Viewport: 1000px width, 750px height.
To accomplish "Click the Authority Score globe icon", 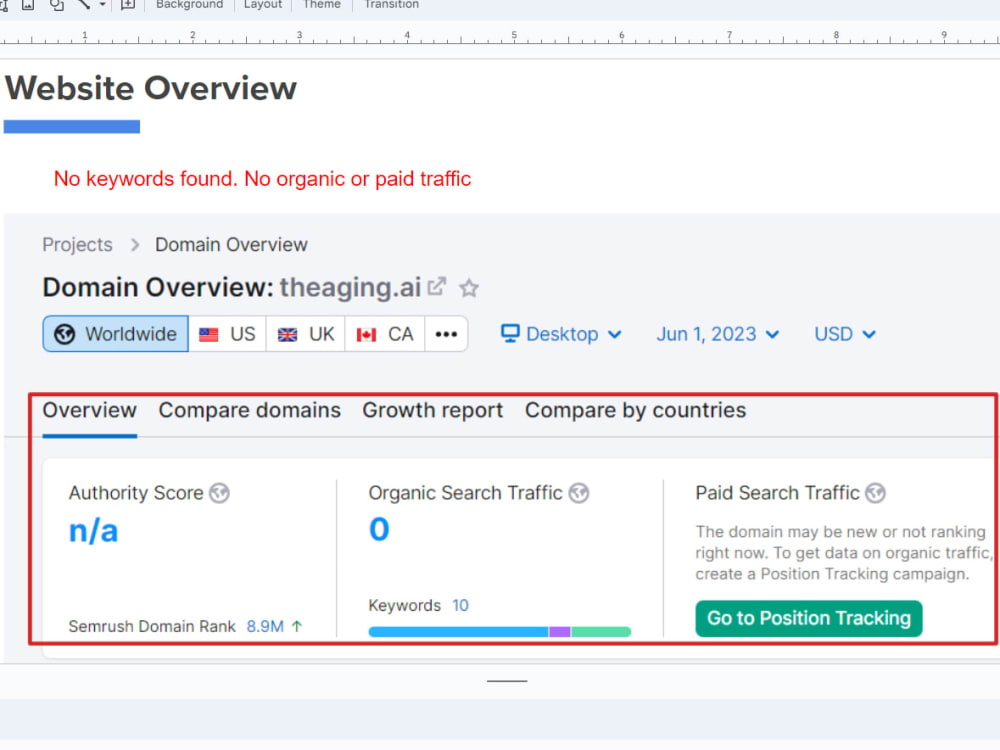I will pos(219,493).
